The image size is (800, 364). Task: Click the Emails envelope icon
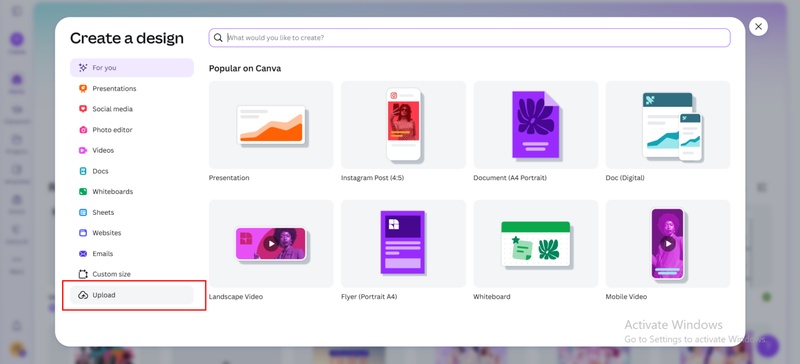click(x=83, y=253)
